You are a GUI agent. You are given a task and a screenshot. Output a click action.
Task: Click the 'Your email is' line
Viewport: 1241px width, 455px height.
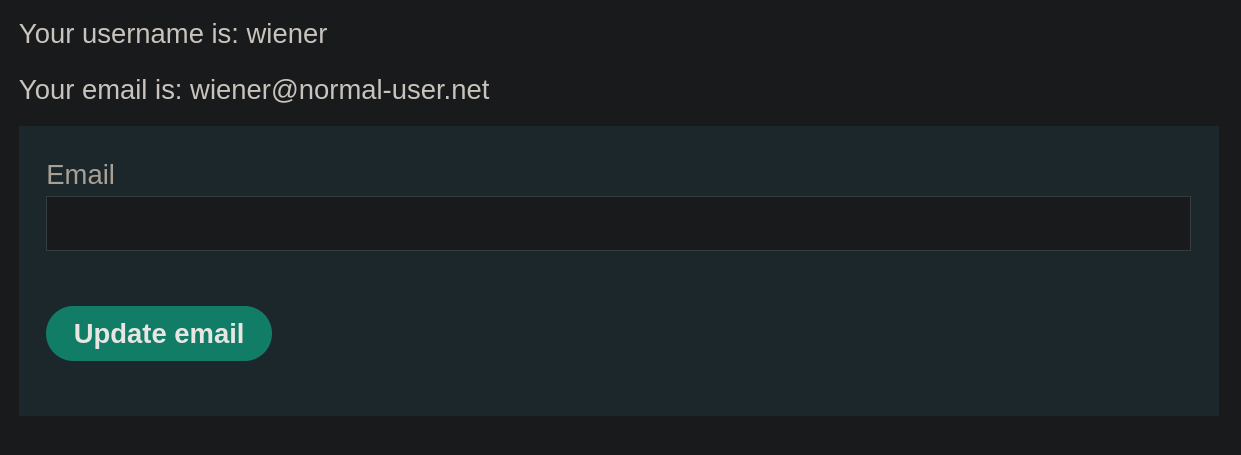(x=254, y=90)
